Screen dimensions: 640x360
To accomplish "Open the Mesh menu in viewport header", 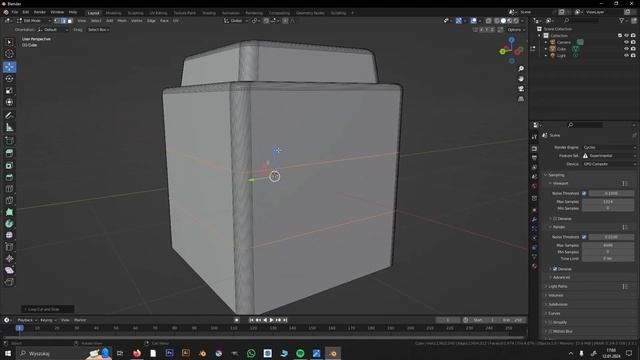I will pyautogui.click(x=122, y=20).
